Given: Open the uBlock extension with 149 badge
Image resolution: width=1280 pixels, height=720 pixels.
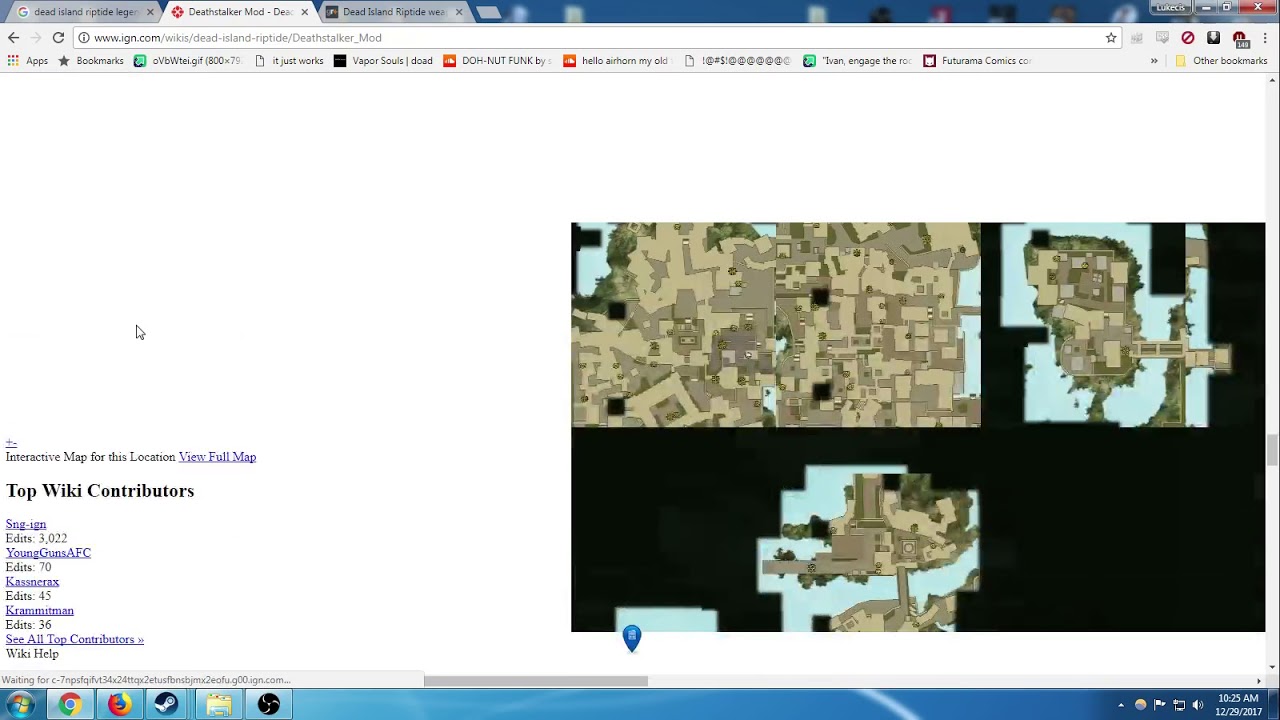Looking at the screenshot, I should [x=1240, y=39].
